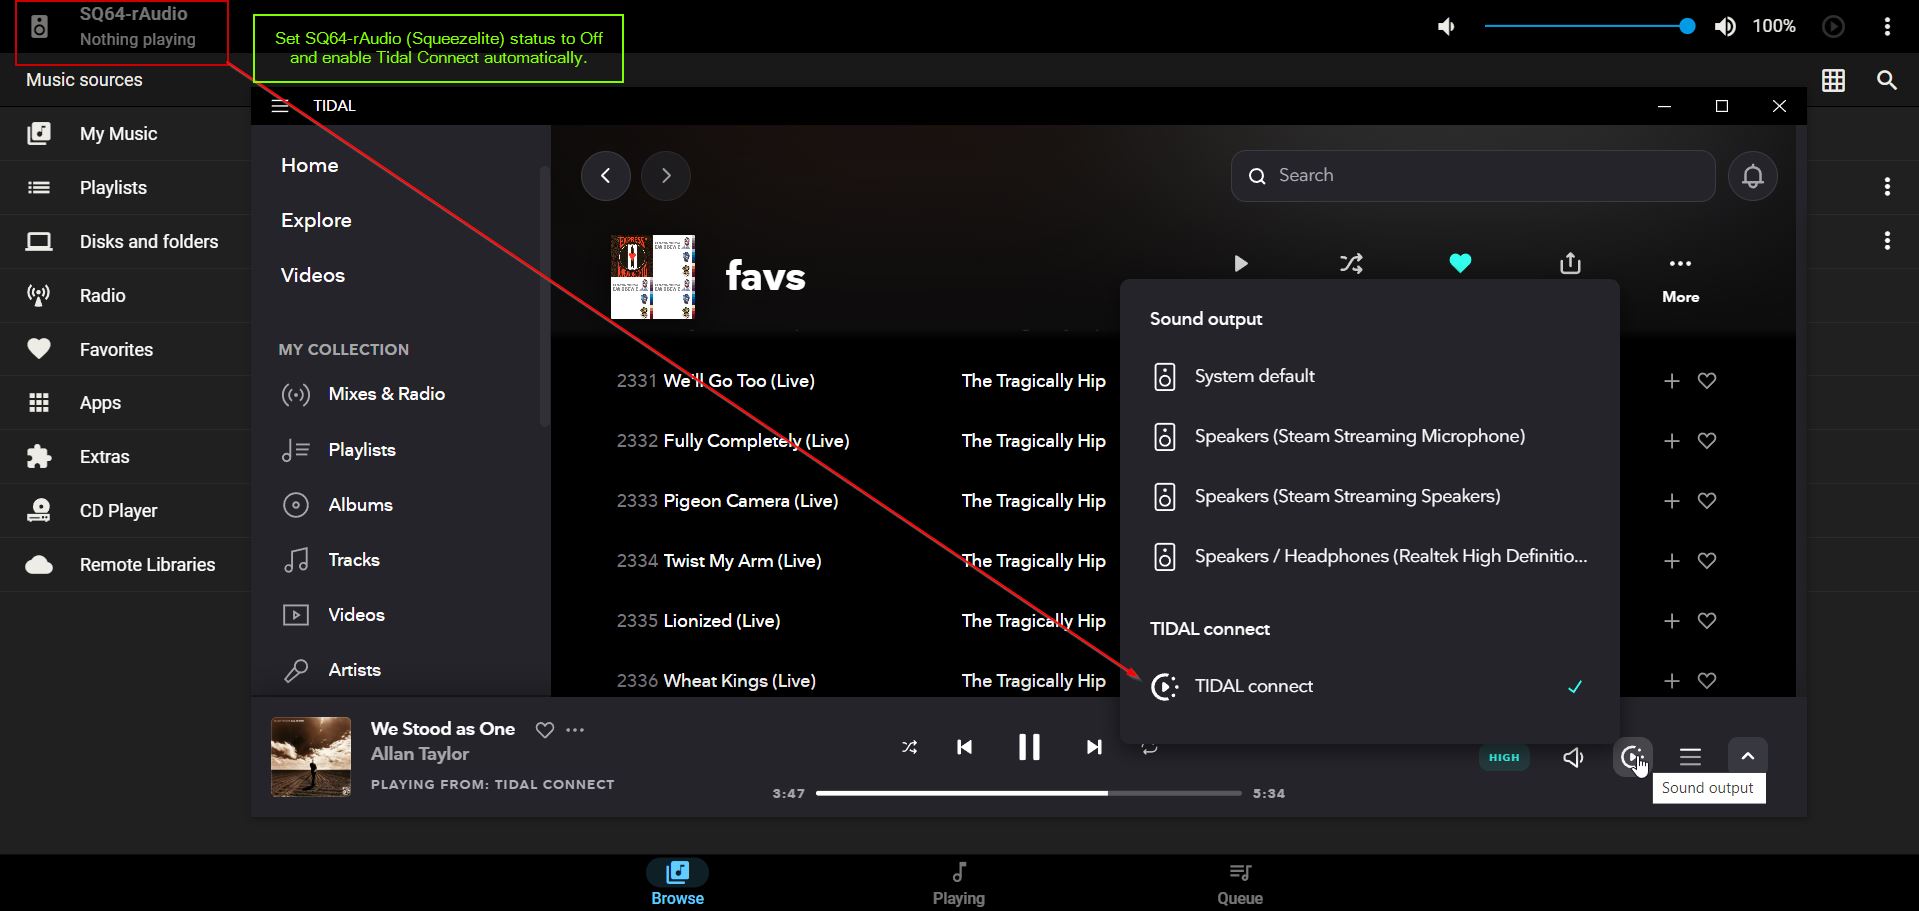Focus the TIDAL Search field
The width and height of the screenshot is (1919, 911).
click(x=1473, y=176)
